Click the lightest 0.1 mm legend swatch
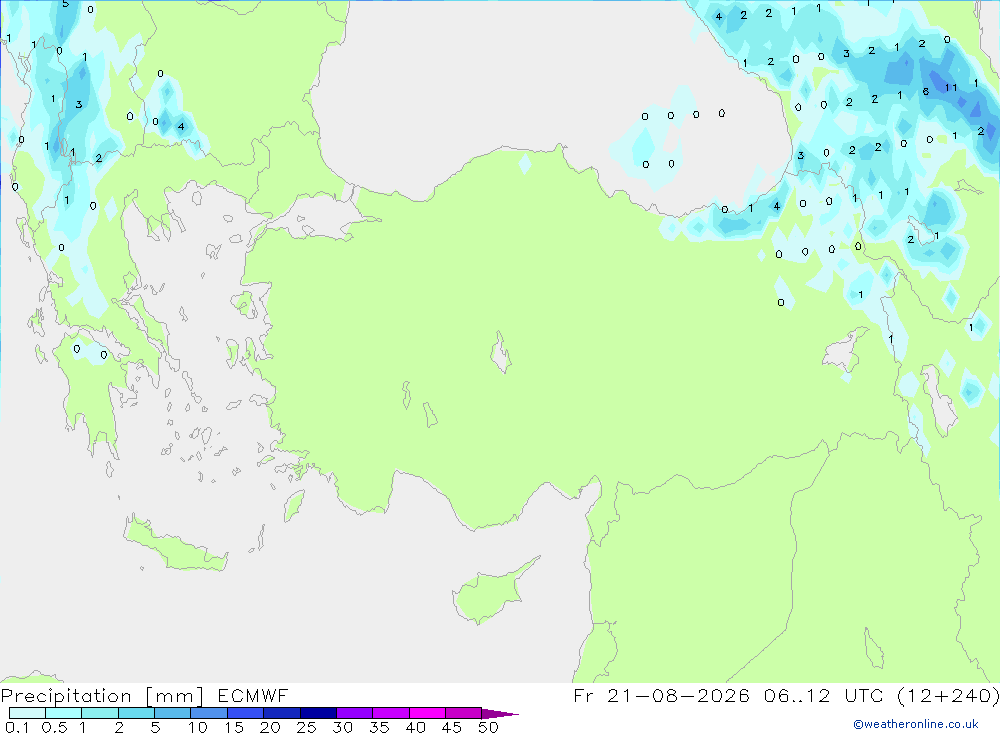This screenshot has width=1000, height=733. (27, 713)
